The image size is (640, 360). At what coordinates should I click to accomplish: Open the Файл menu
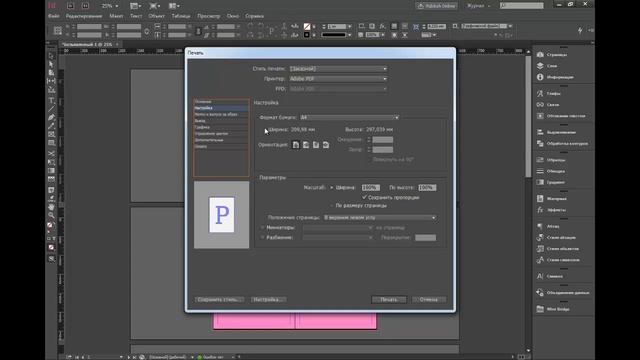click(53, 16)
